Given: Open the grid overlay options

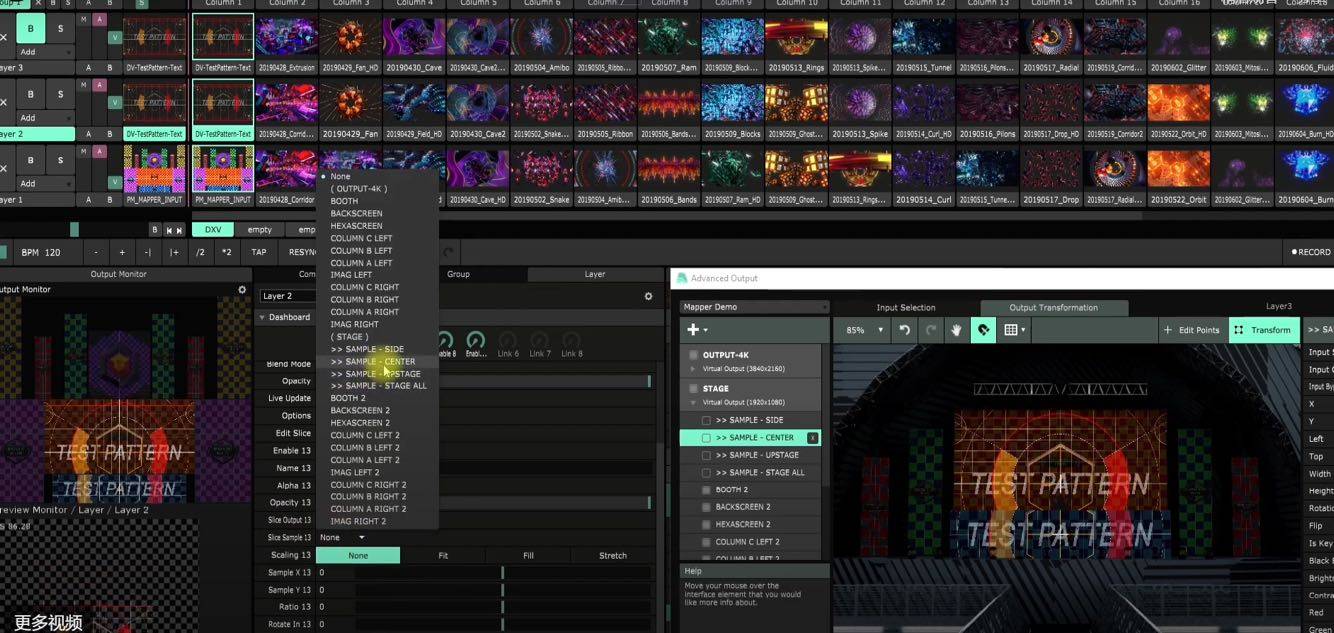Looking at the screenshot, I should pos(1014,330).
